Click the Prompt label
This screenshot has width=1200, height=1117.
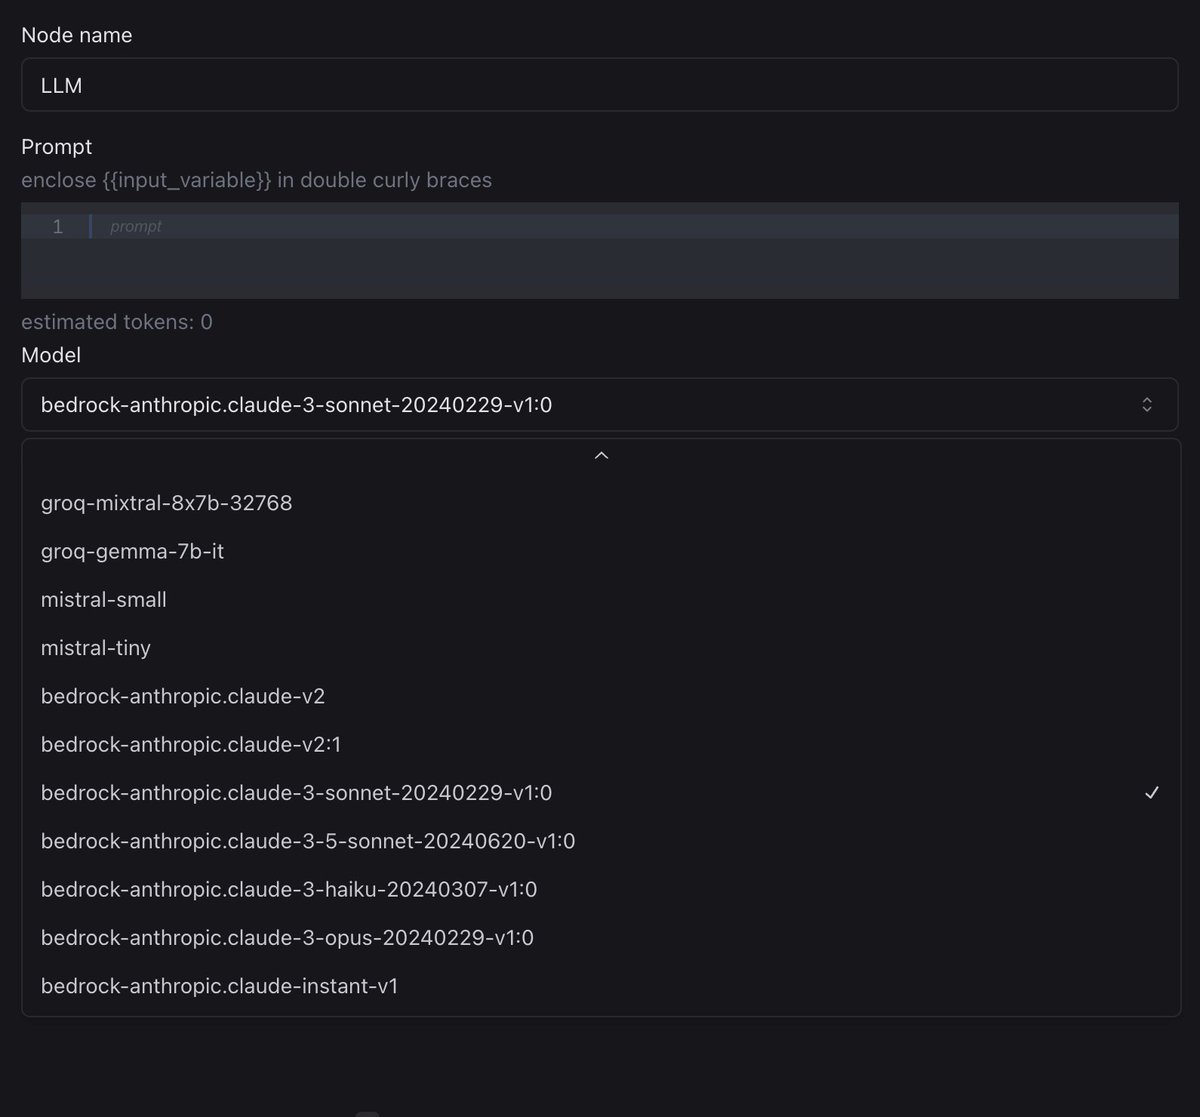tap(56, 147)
